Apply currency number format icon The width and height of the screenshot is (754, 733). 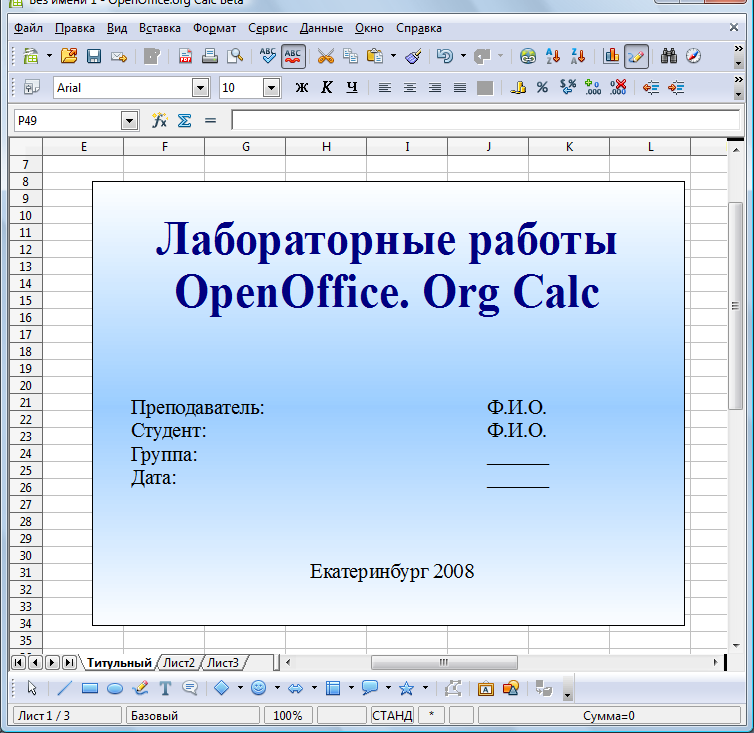(518, 88)
